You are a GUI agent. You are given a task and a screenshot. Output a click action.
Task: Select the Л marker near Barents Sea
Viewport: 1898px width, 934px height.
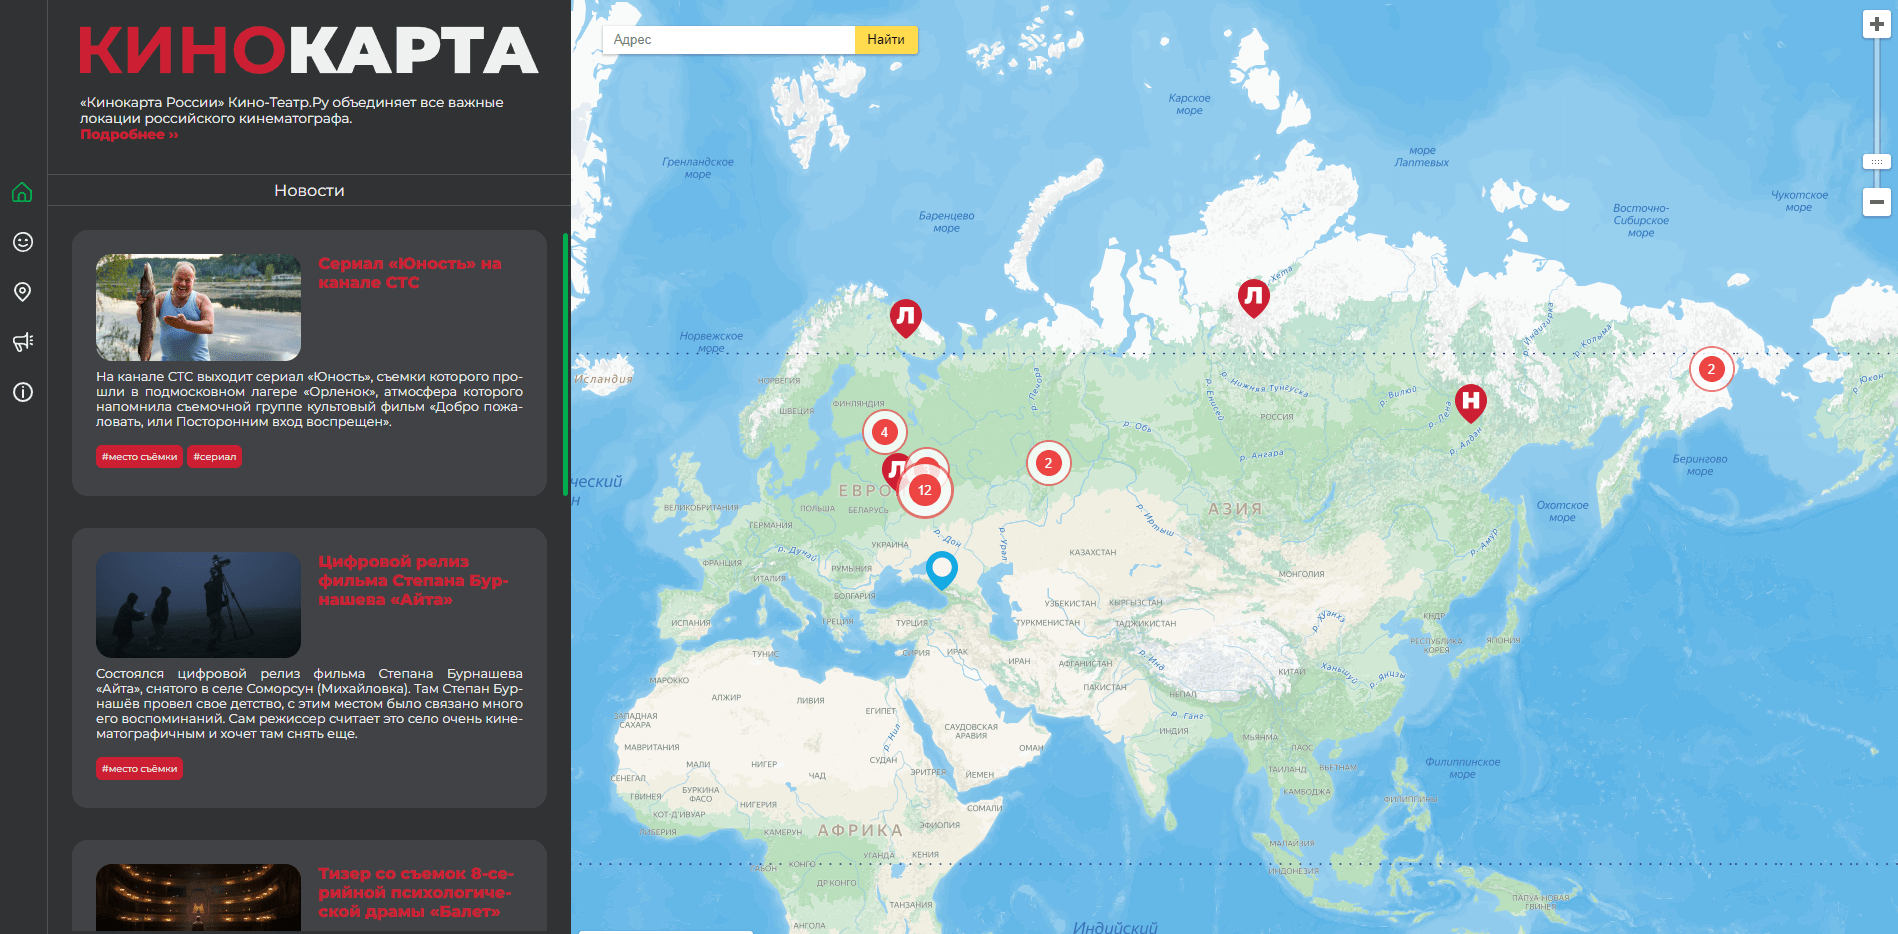click(906, 318)
